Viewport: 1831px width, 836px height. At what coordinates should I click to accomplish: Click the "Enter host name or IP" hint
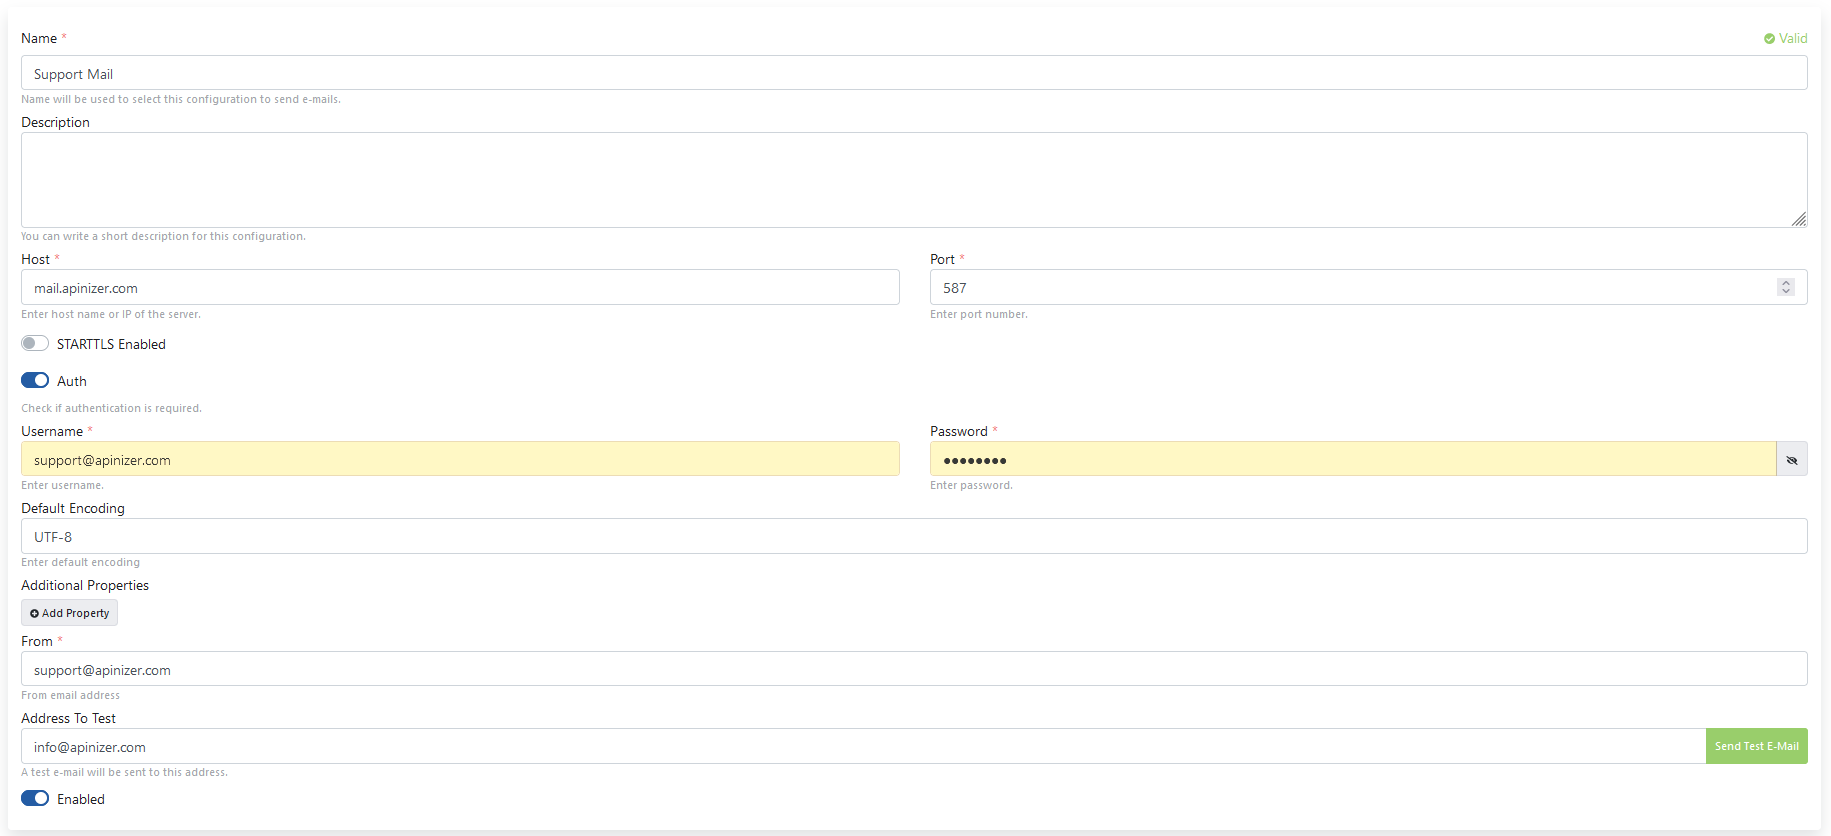click(111, 314)
